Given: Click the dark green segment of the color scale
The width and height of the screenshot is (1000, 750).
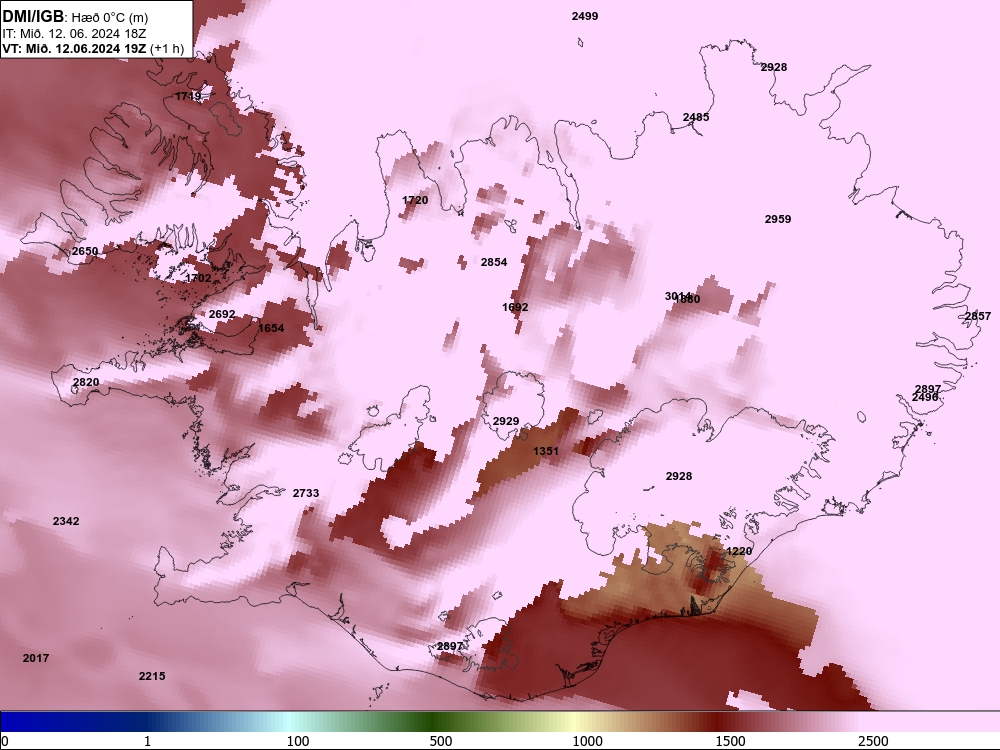Looking at the screenshot, I should 434,722.
